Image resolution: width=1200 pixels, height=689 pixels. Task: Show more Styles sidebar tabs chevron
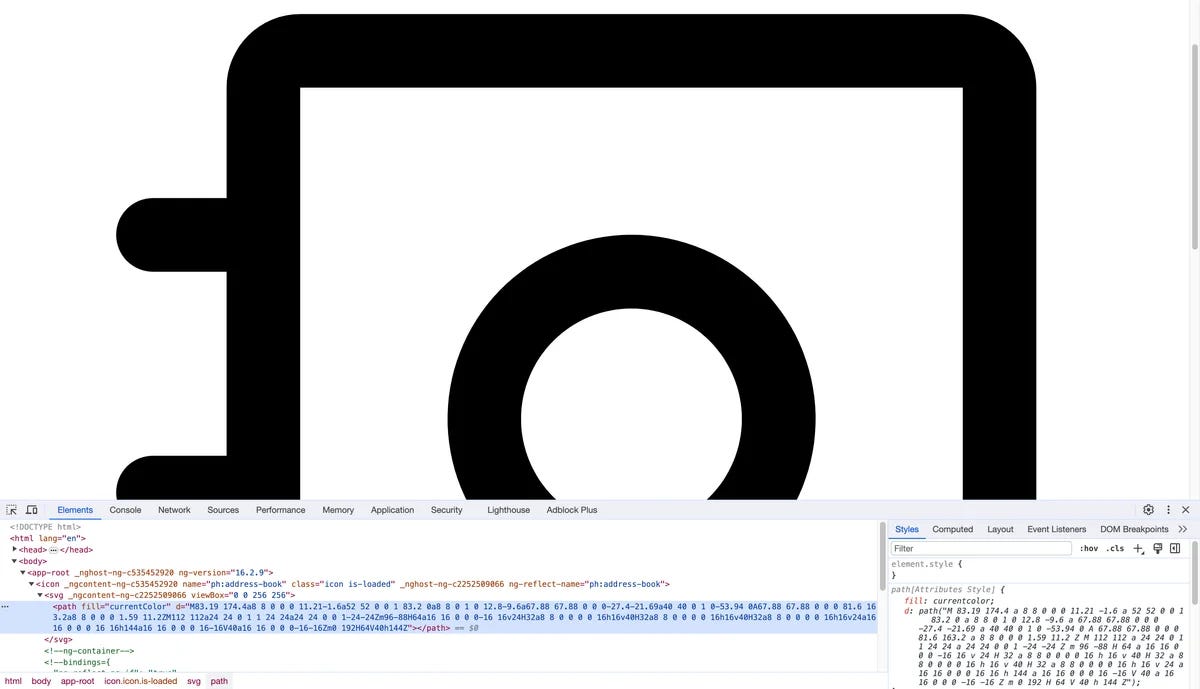pyautogui.click(x=1183, y=529)
